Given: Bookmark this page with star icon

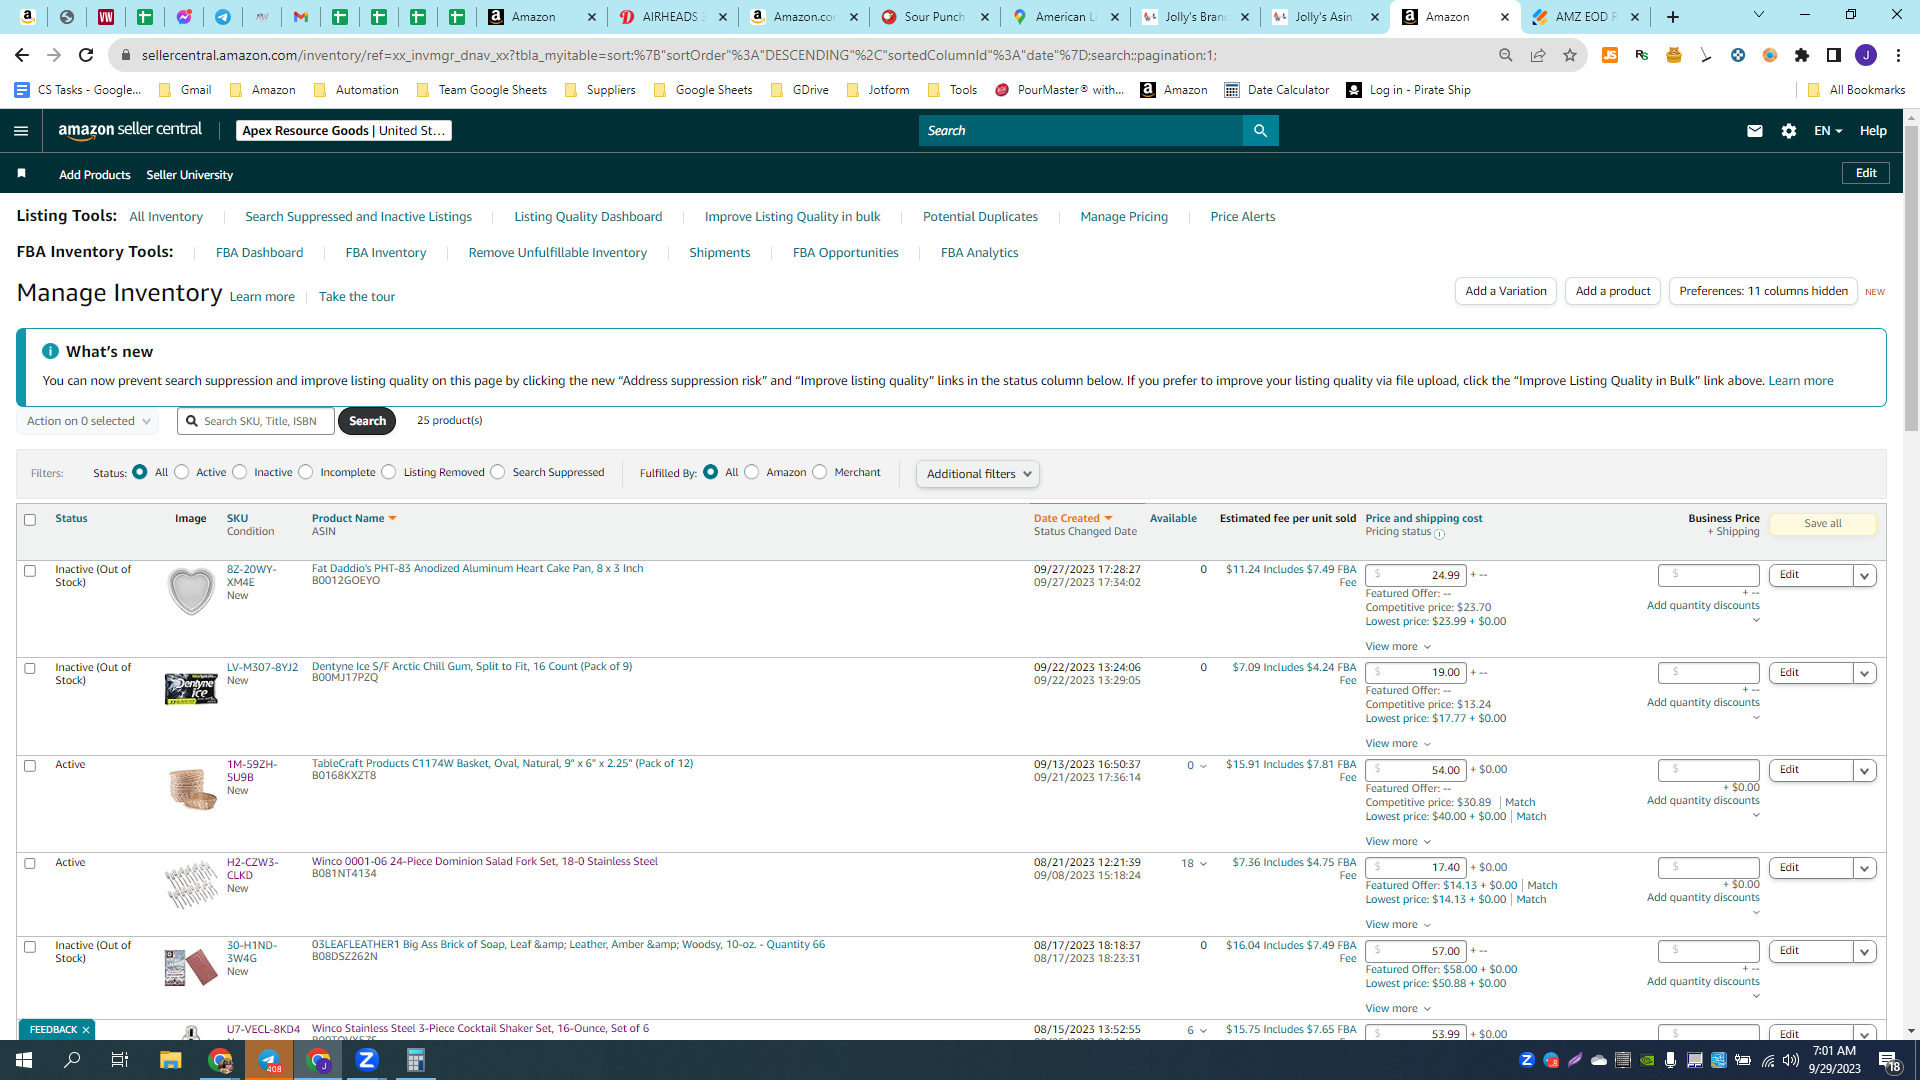Looking at the screenshot, I should pyautogui.click(x=1570, y=55).
